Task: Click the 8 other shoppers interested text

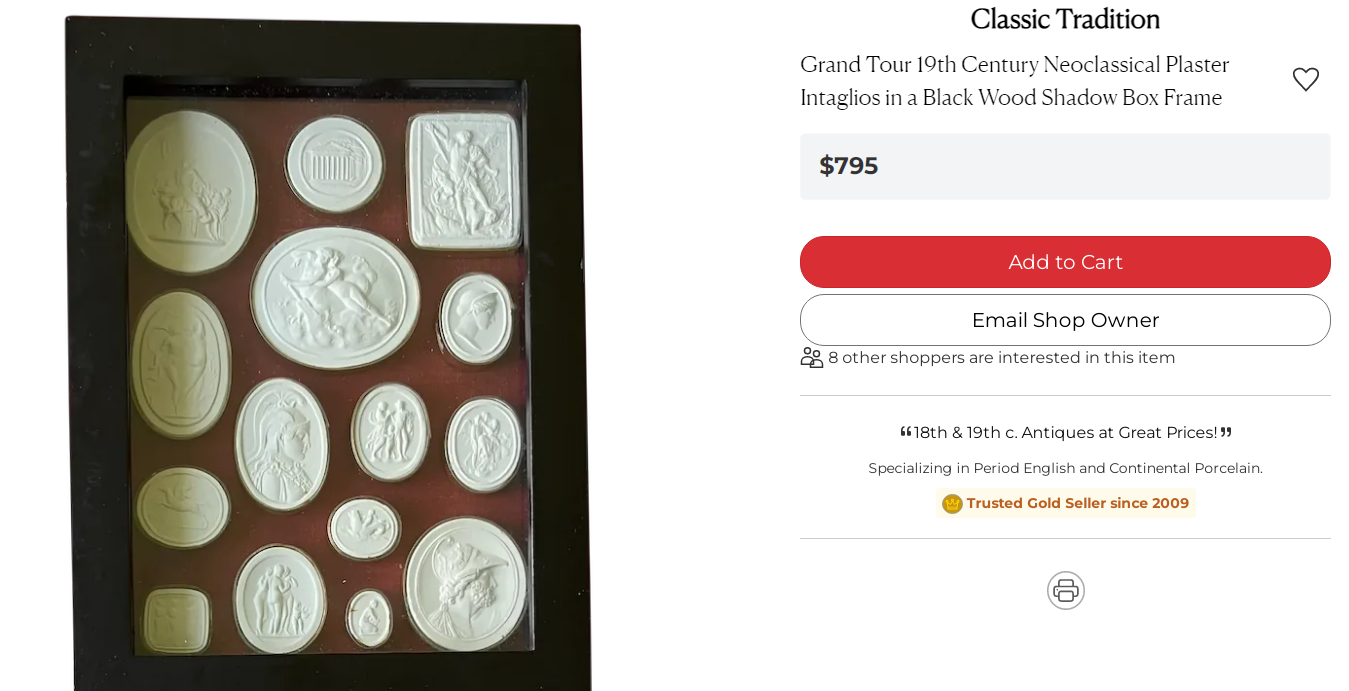Action: point(1001,358)
